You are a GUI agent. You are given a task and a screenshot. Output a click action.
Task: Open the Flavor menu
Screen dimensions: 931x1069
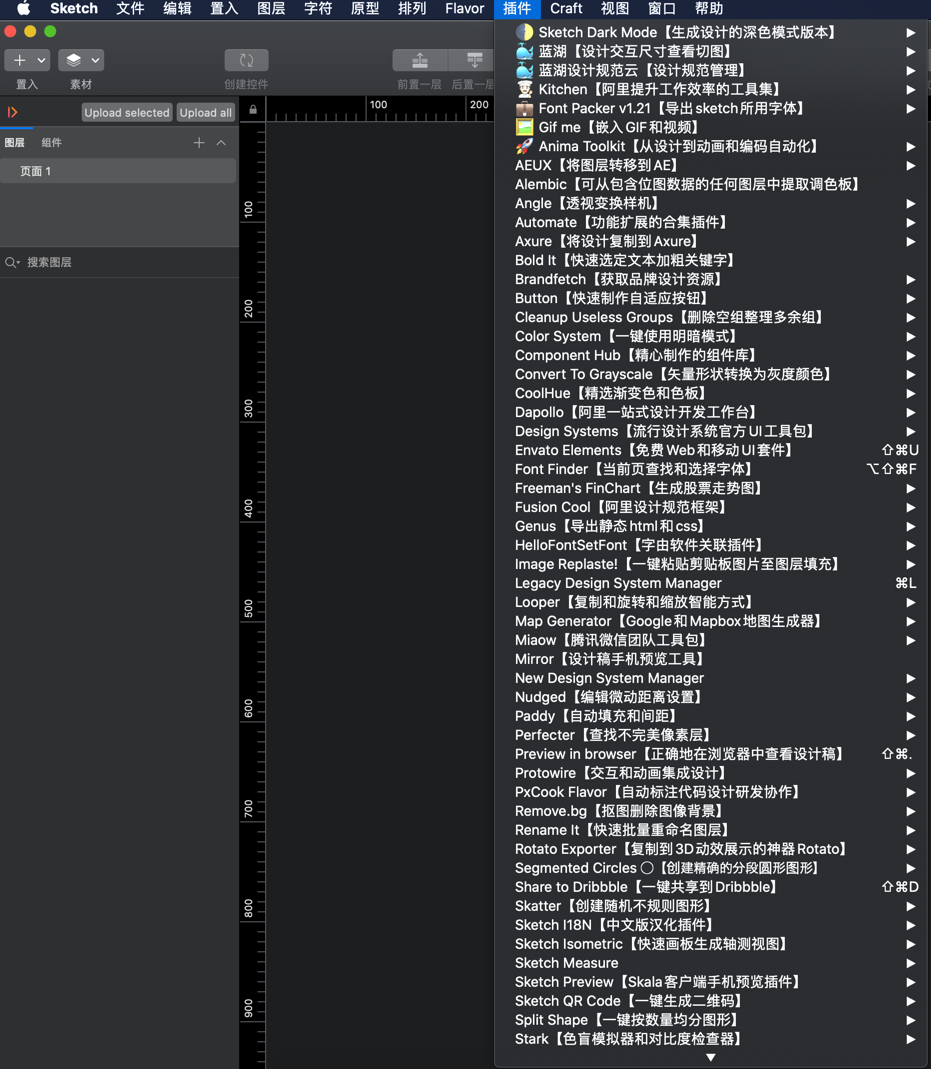(465, 9)
